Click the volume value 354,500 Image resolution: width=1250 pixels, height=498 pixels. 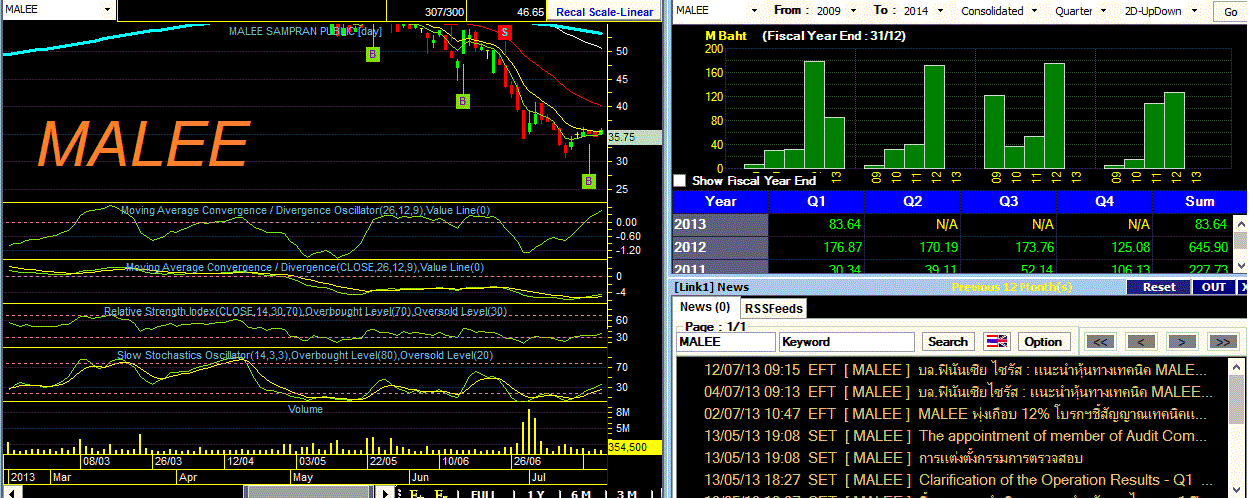pos(633,447)
